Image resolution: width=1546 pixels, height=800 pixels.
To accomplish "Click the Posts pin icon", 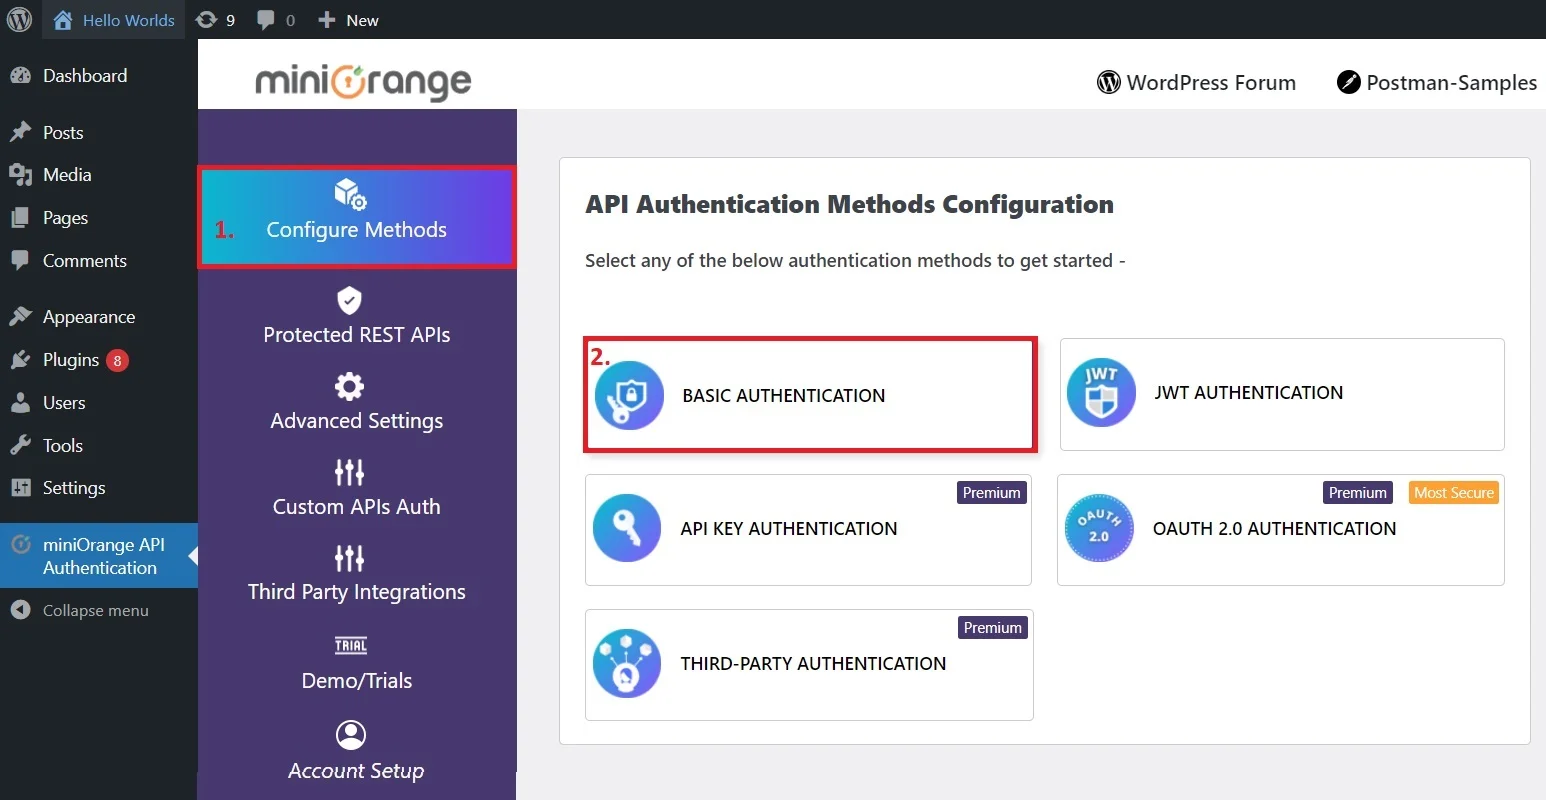I will [x=20, y=132].
